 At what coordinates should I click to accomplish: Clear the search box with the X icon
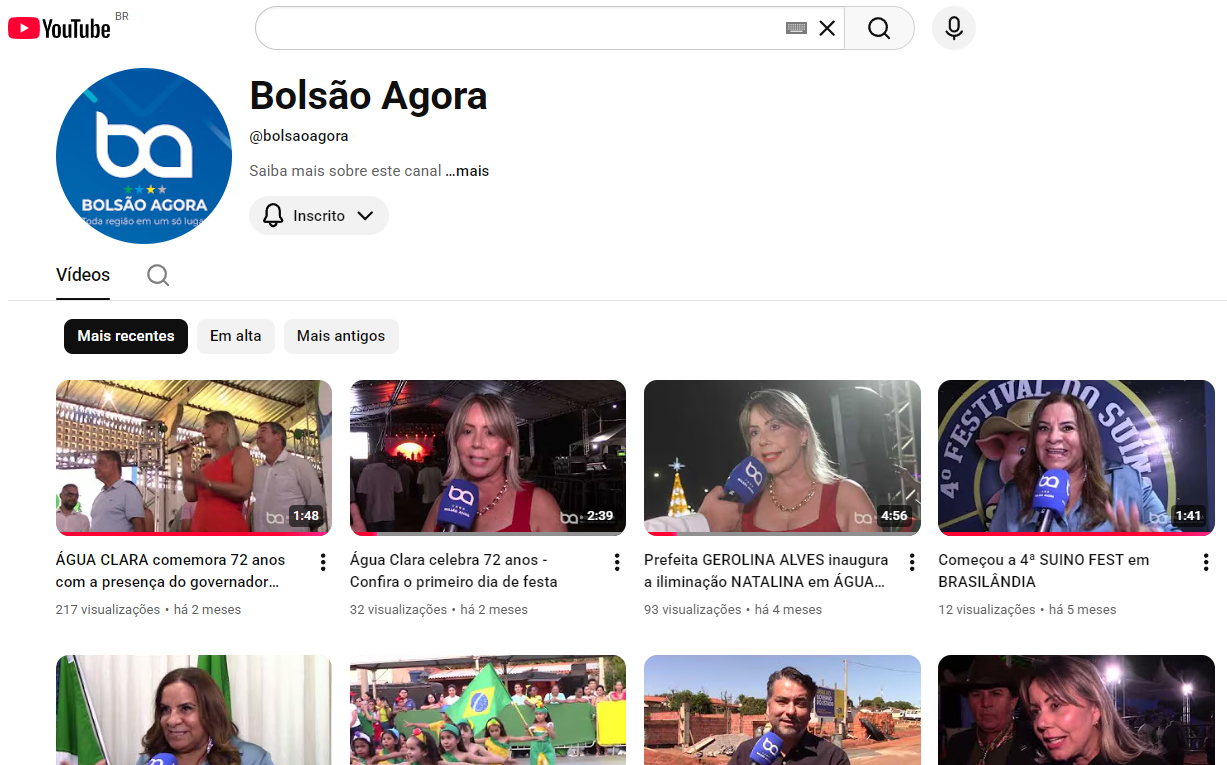pyautogui.click(x=827, y=28)
